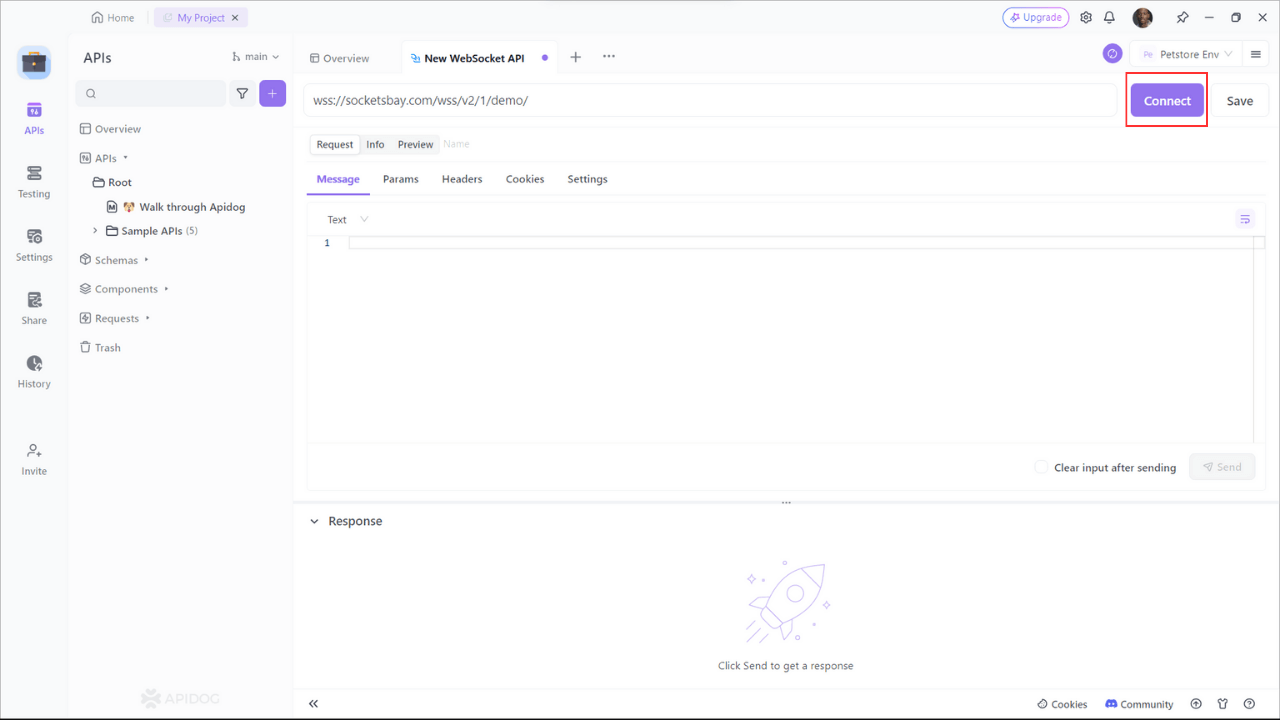This screenshot has width=1280, height=720.
Task: Expand the Requests section
Action: click(x=147, y=318)
